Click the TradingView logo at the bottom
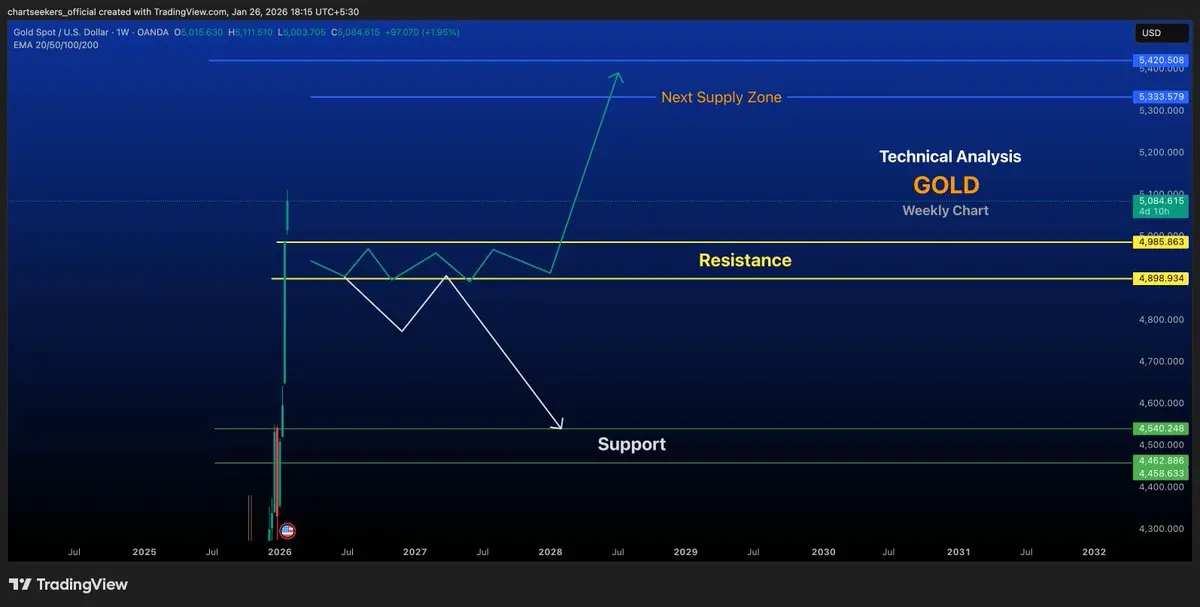 point(69,584)
